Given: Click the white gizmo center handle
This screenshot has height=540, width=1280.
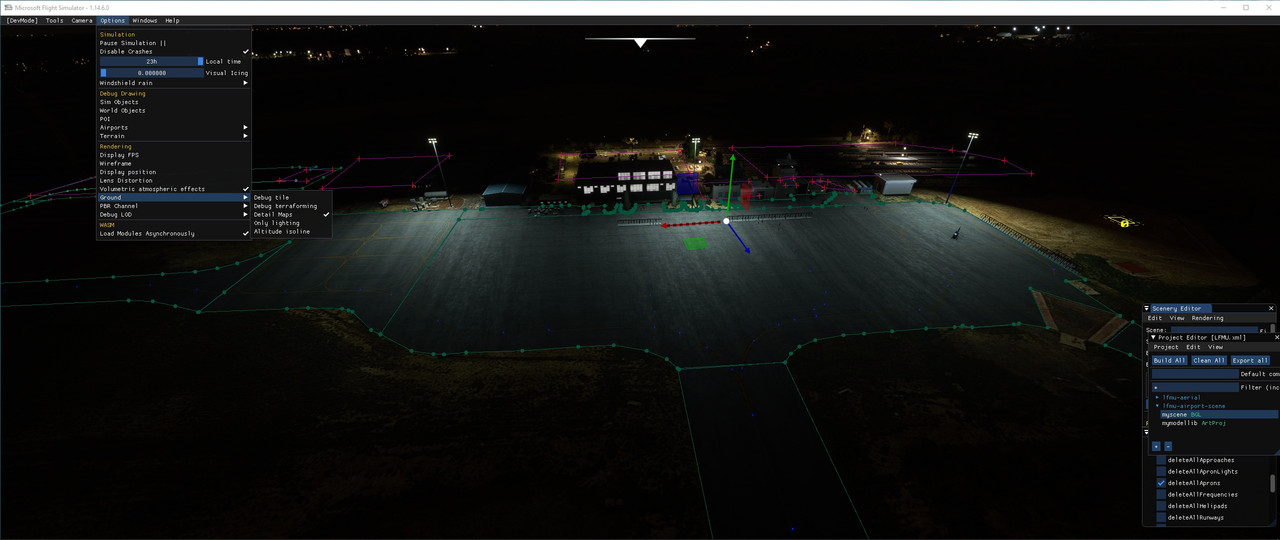Looking at the screenshot, I should pyautogui.click(x=726, y=221).
